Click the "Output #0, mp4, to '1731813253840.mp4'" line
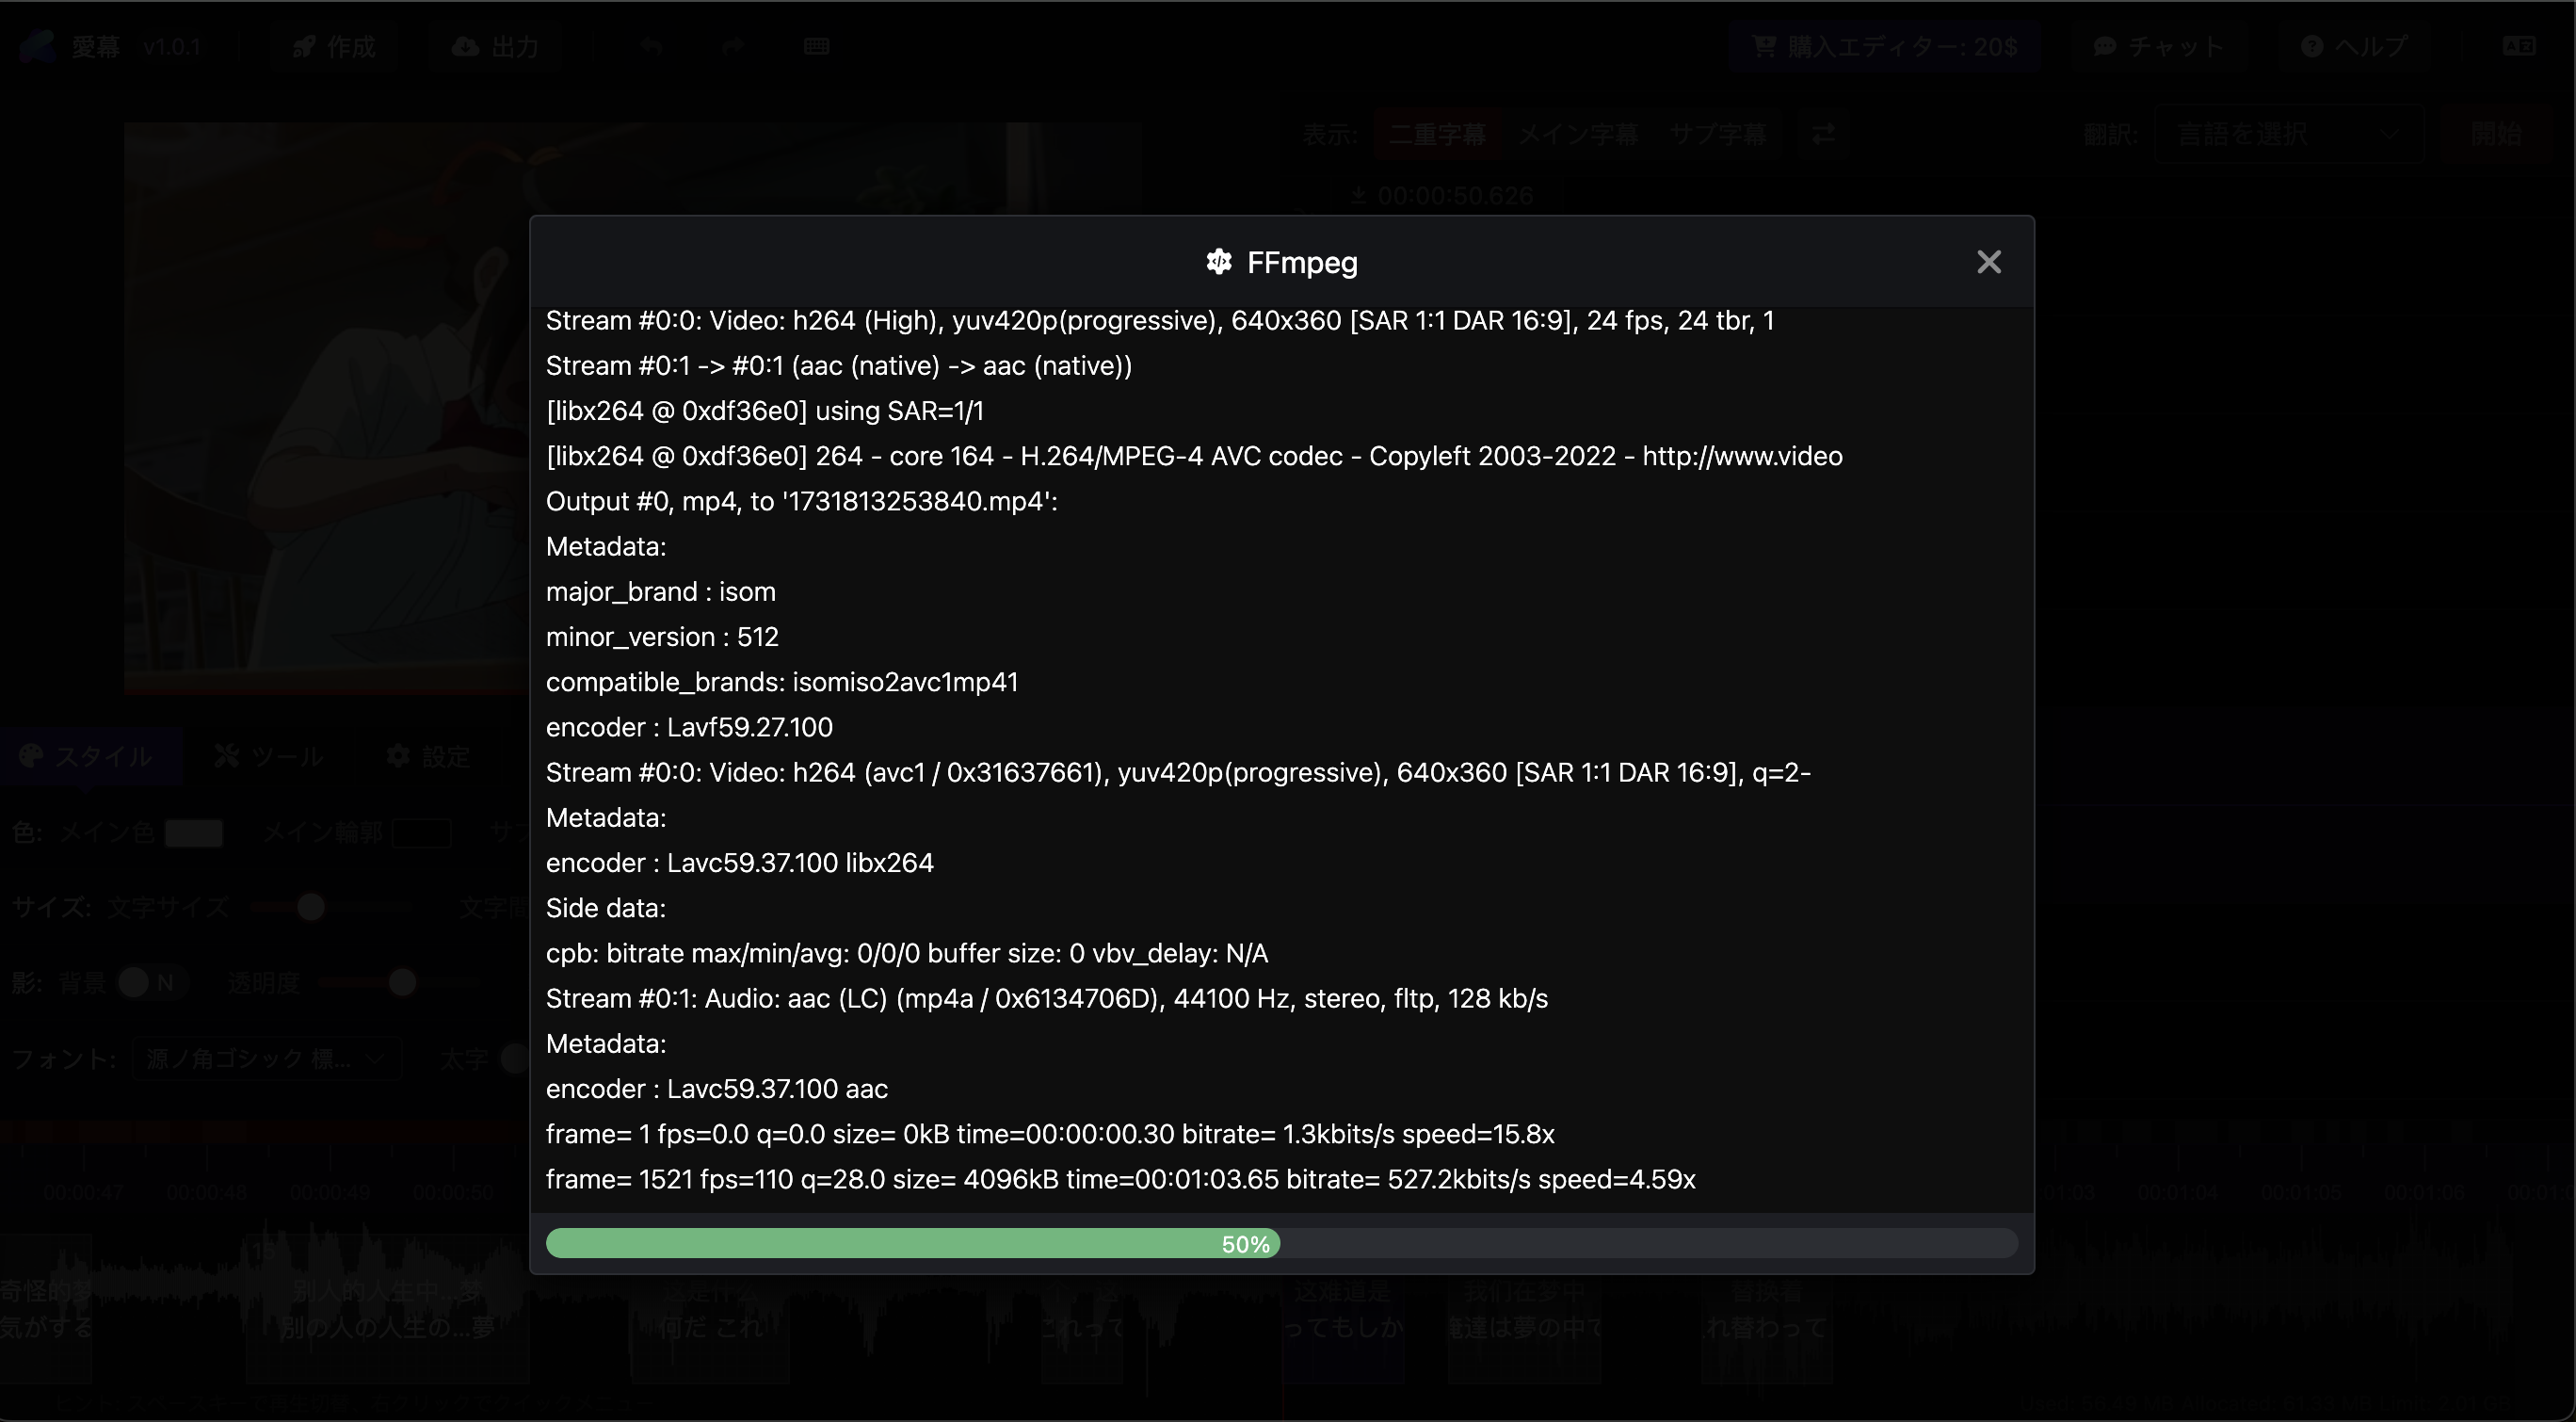Screen dimensions: 2576x1422 802,500
